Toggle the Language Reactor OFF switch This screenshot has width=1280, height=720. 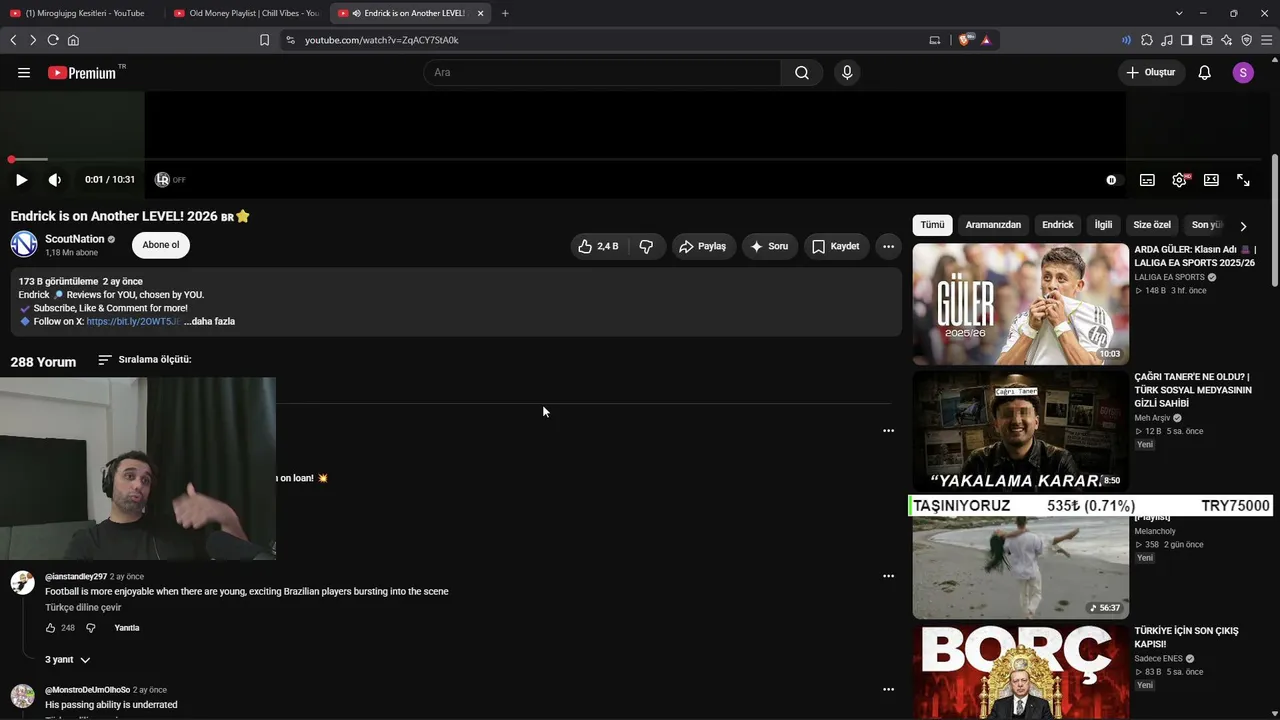pos(171,180)
